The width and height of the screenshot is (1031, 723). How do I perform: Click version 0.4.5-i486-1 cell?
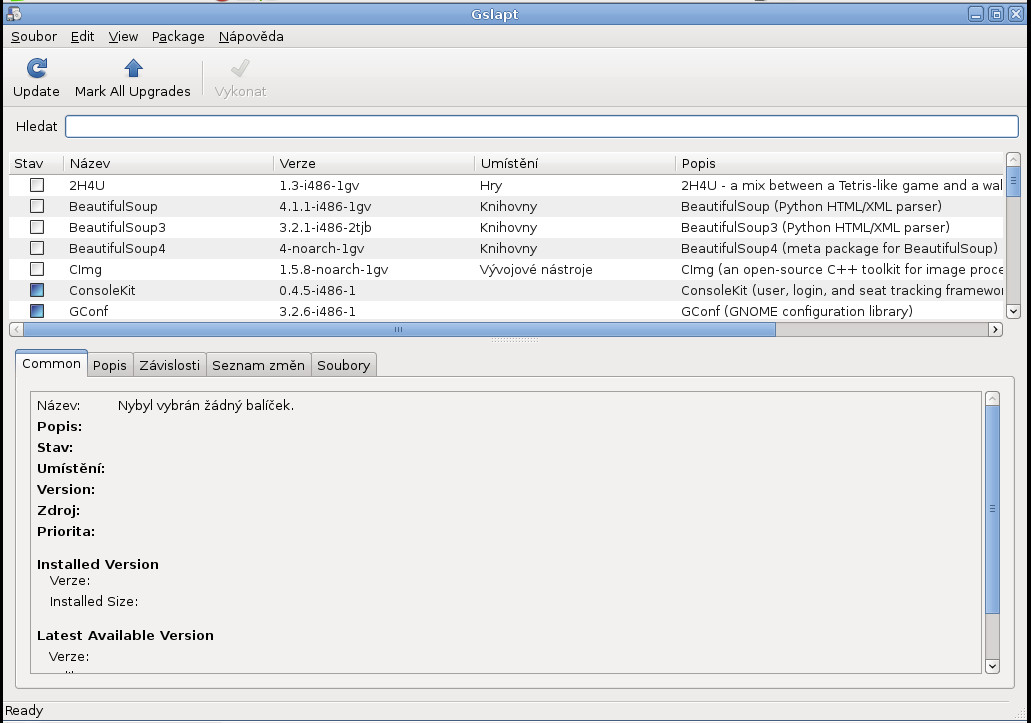click(x=317, y=291)
